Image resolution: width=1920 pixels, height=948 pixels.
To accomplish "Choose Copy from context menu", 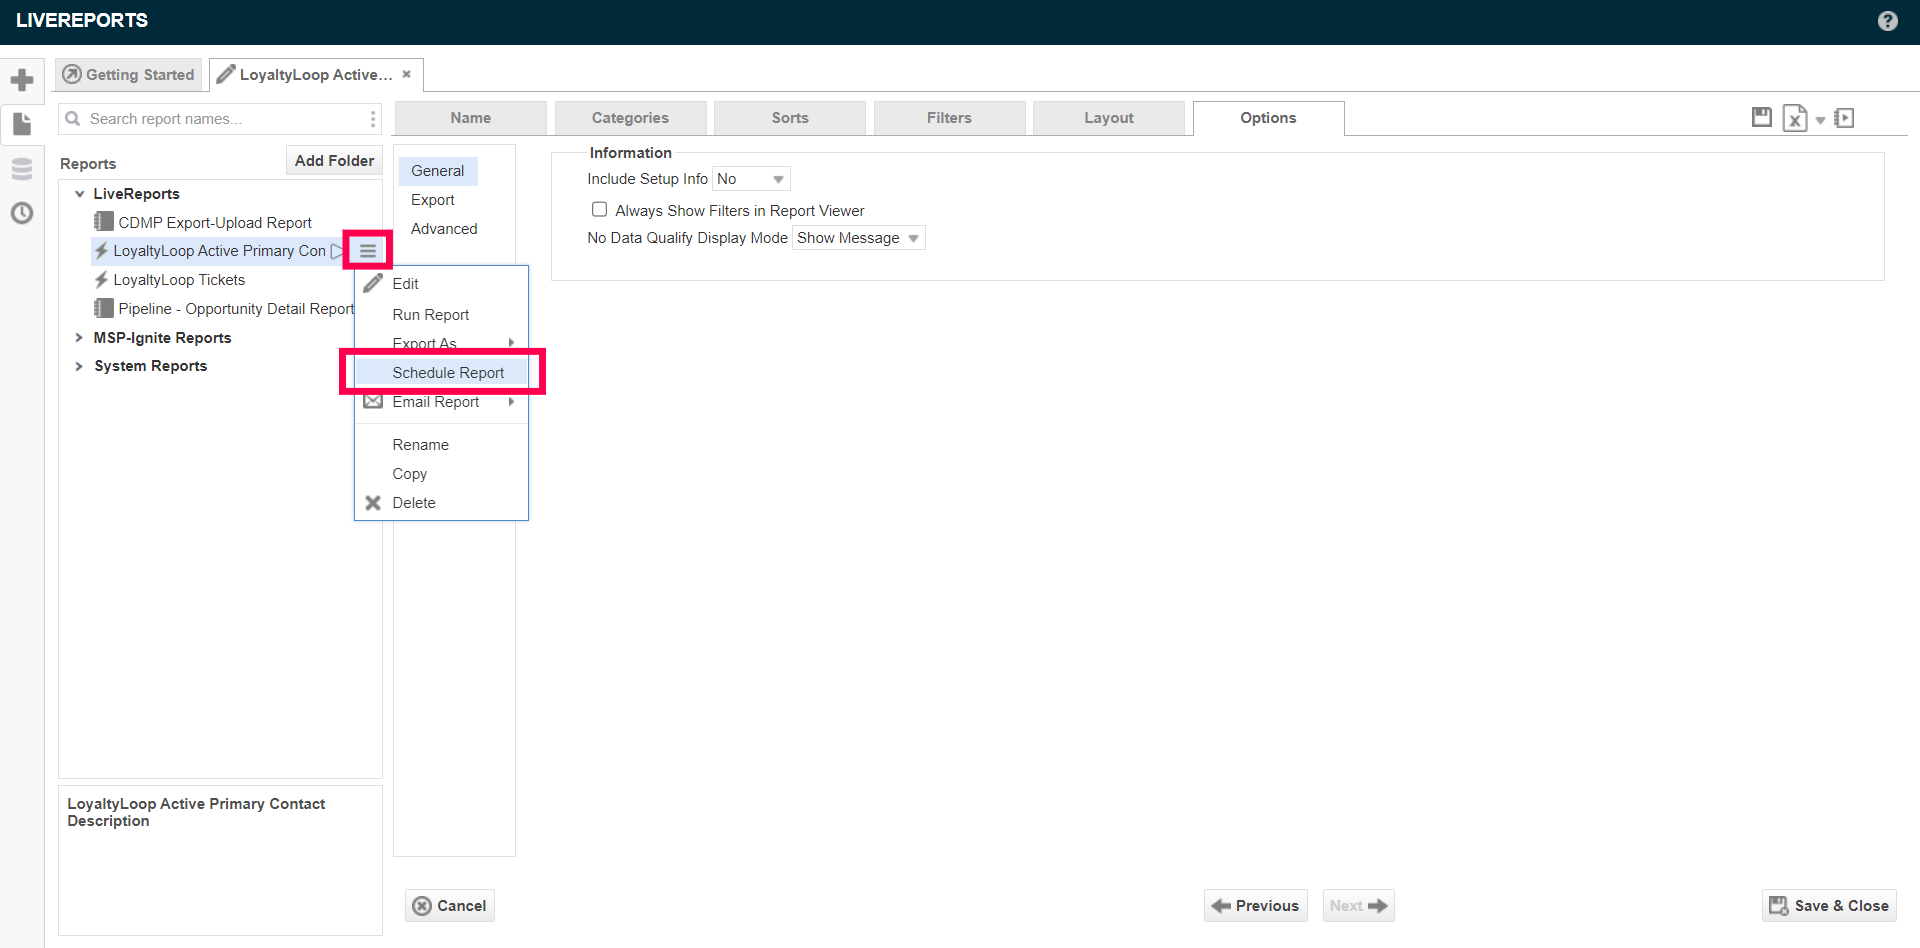I will [441, 474].
